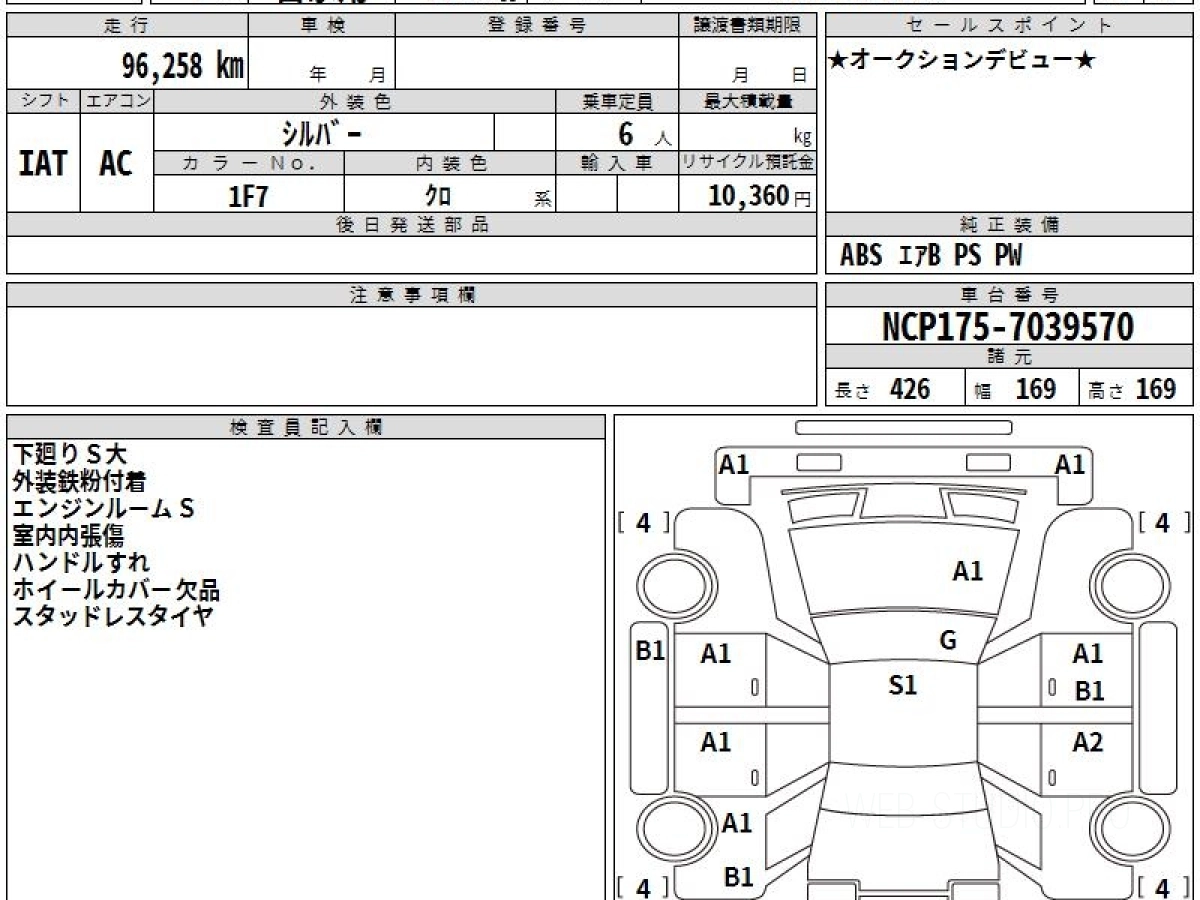The height and width of the screenshot is (900, 1200).
Task: Click the セールスポイント header
Action: coord(1009,26)
